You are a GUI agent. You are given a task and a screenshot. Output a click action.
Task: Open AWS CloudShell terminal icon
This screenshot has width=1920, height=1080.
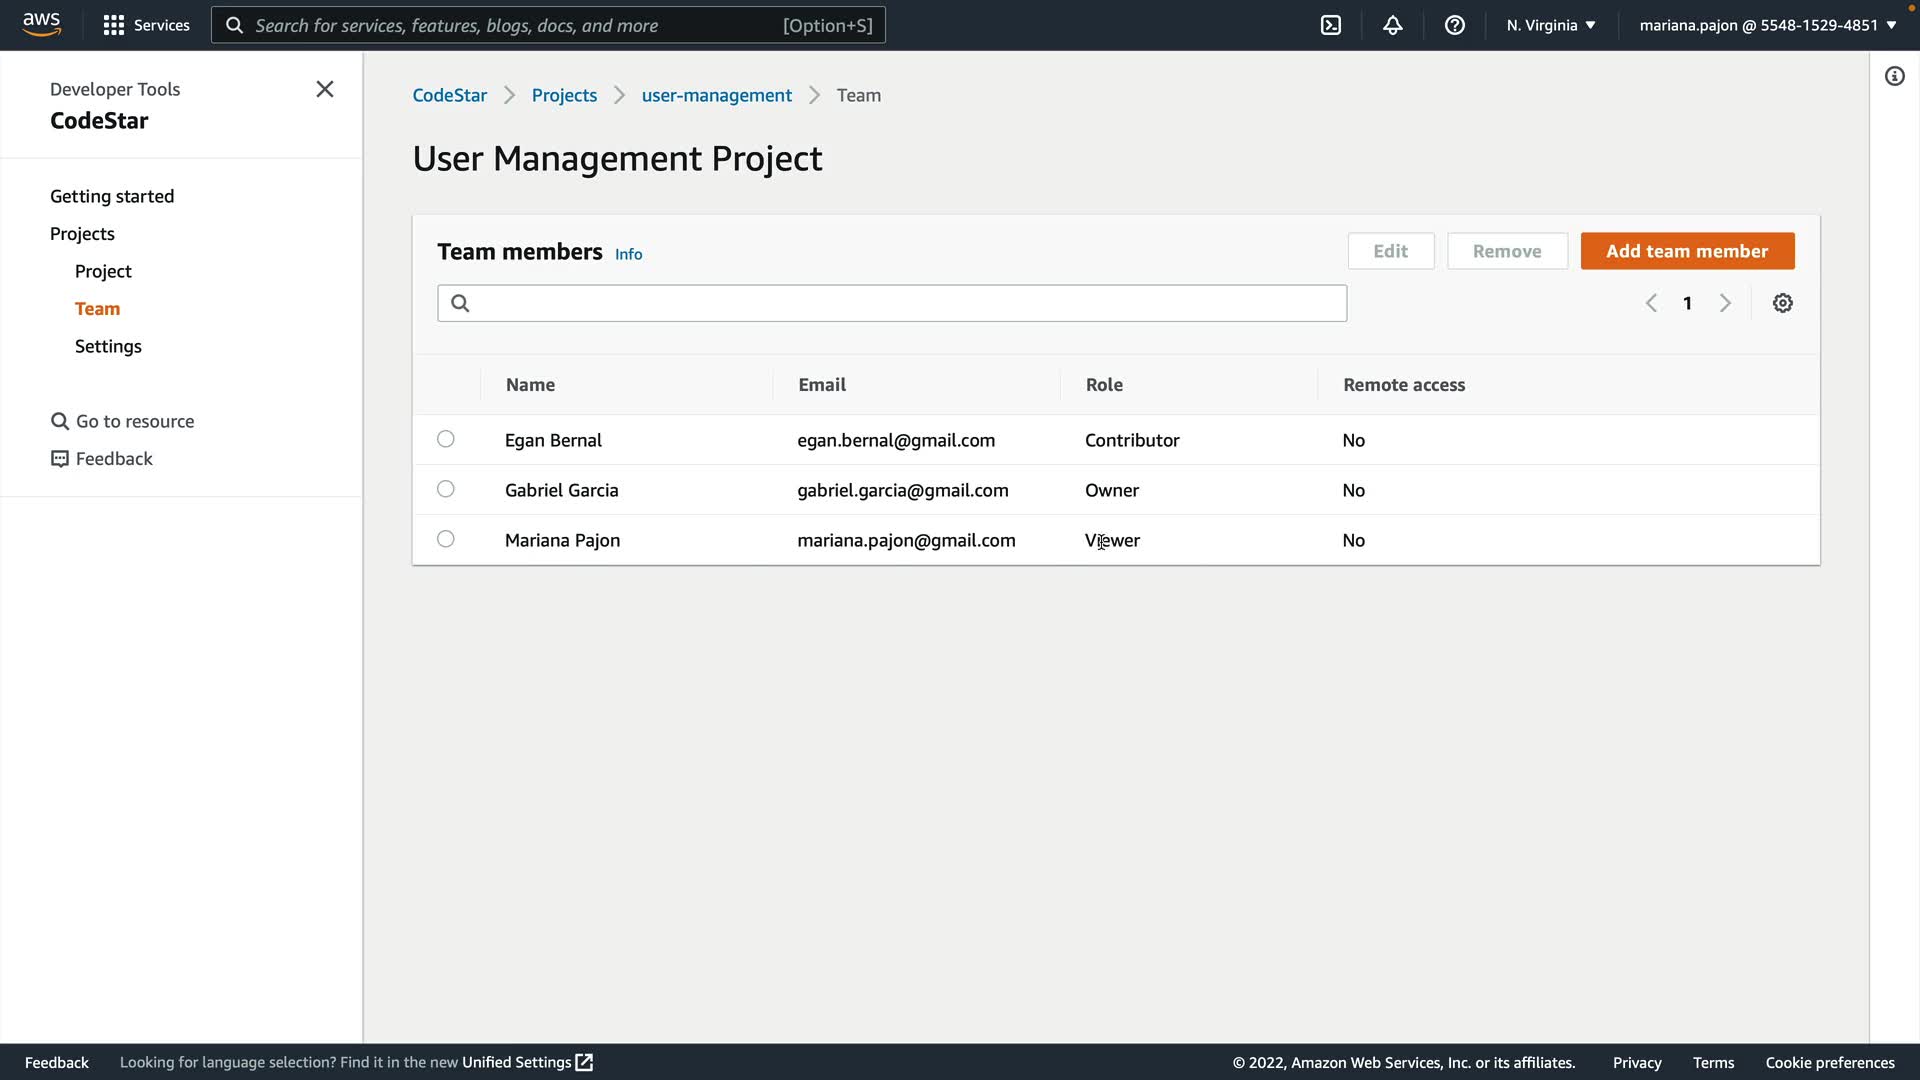(1331, 25)
